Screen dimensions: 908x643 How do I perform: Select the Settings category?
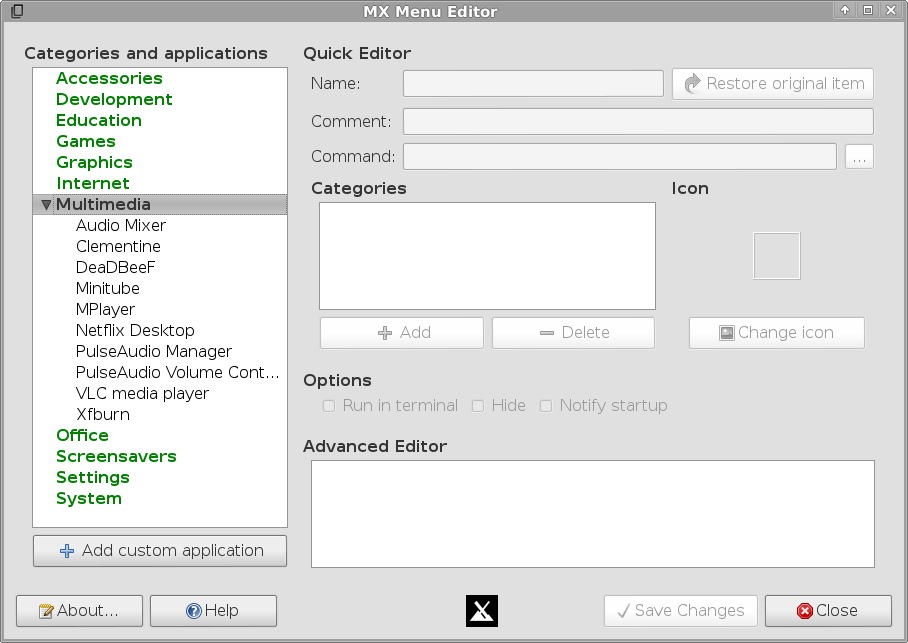coord(93,477)
